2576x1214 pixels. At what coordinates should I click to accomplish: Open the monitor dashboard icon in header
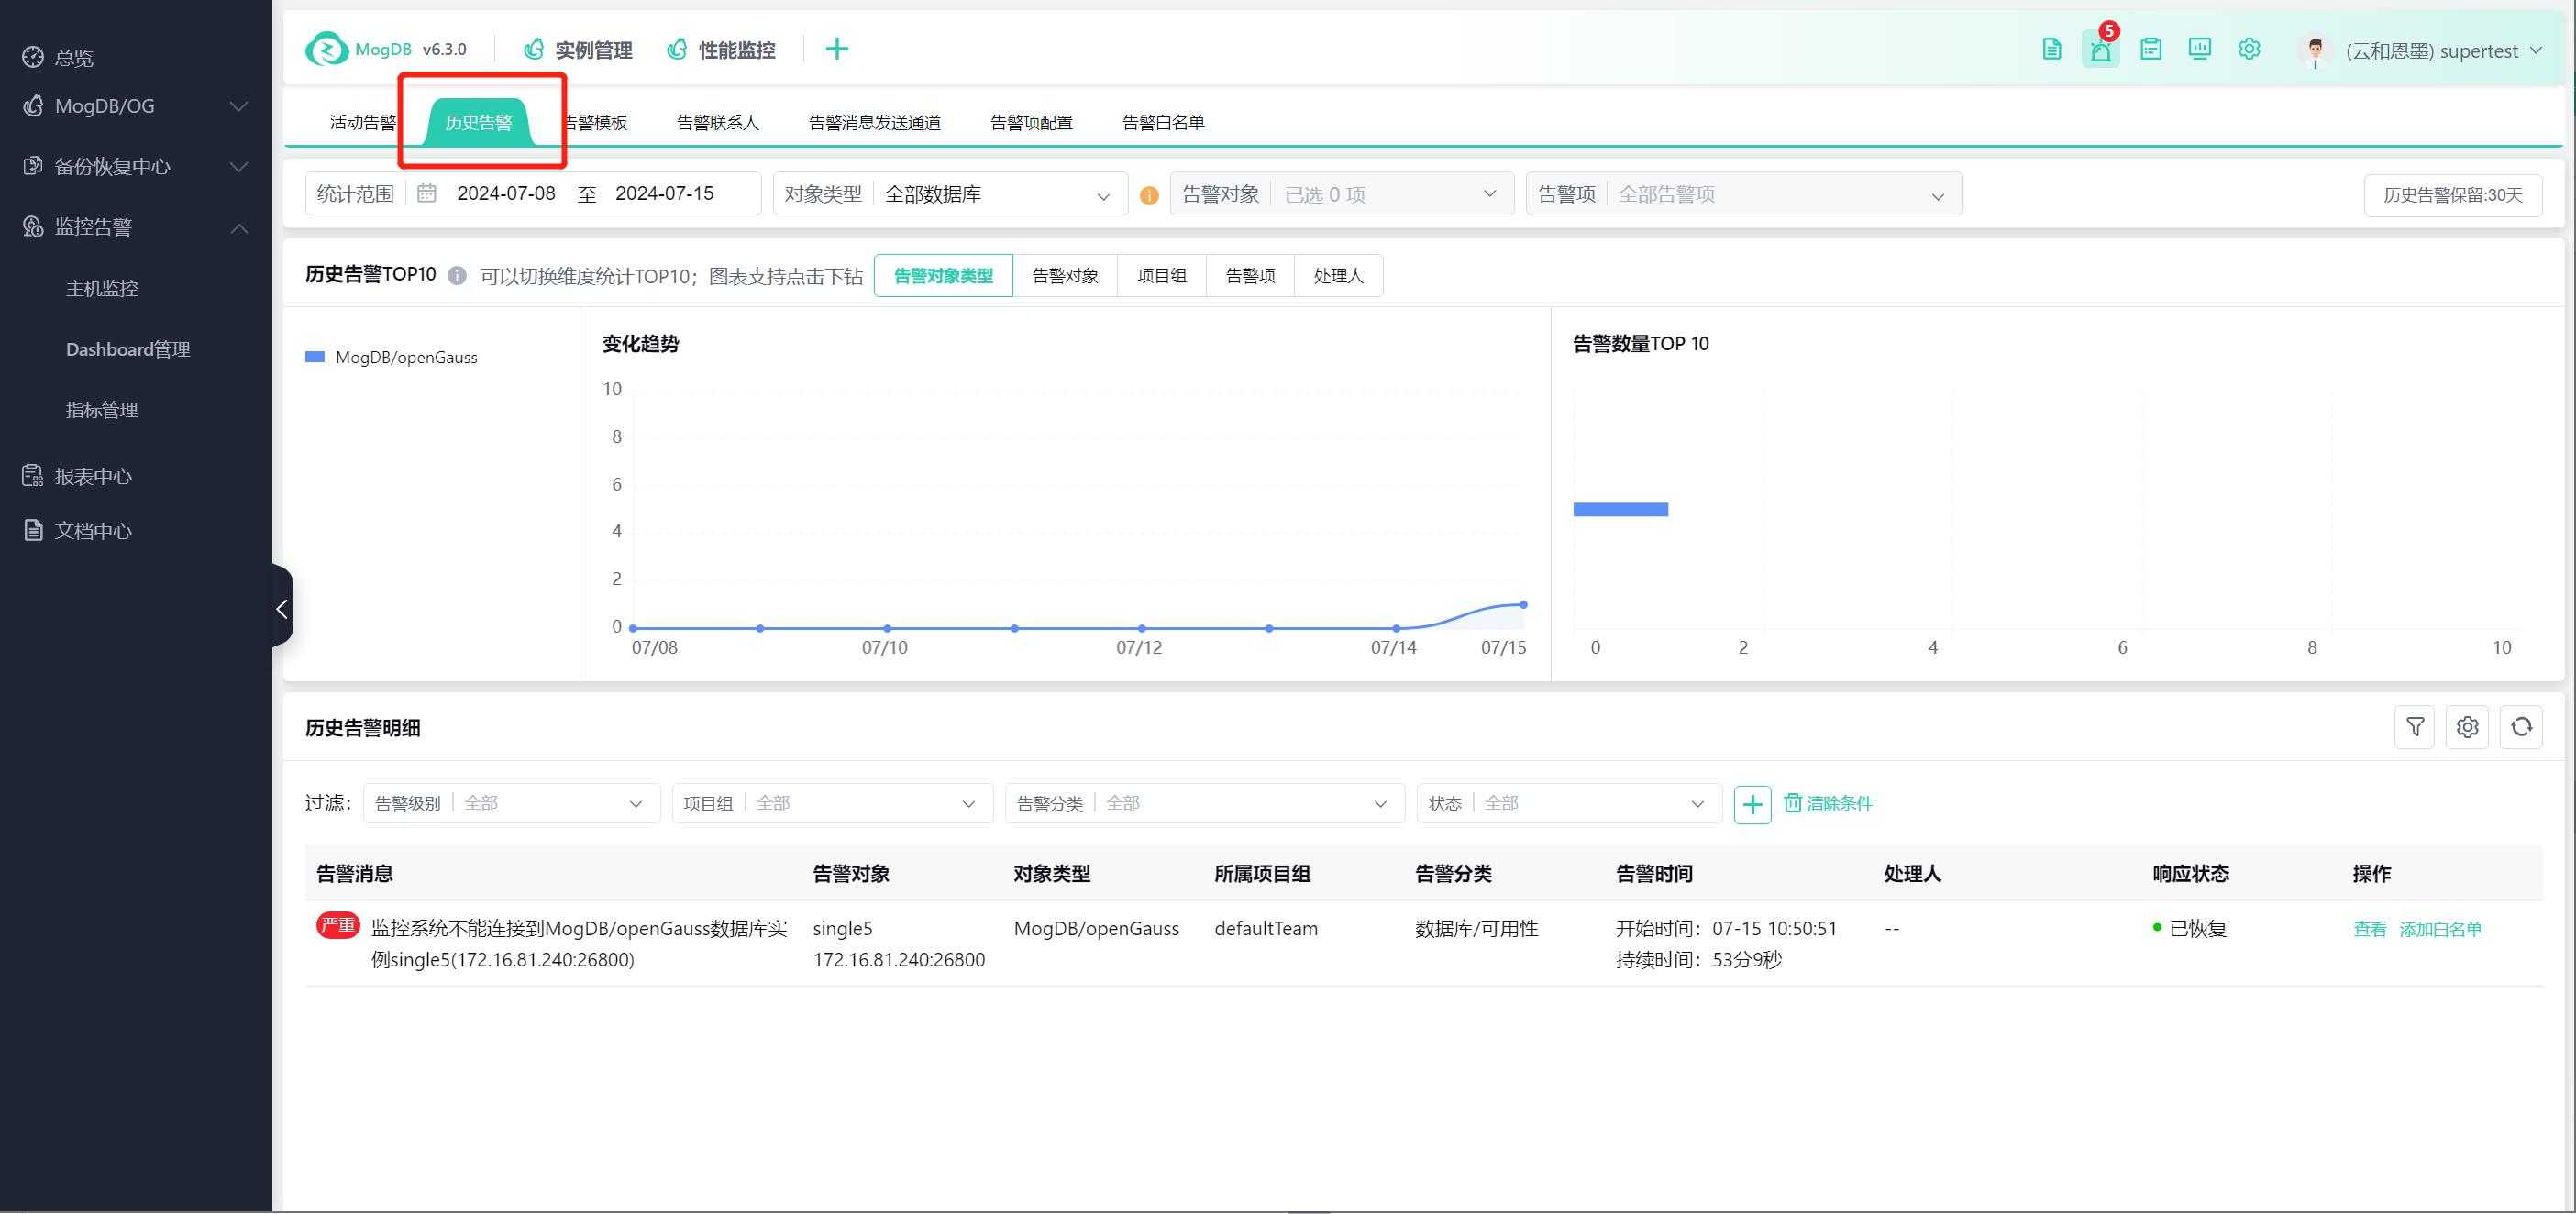coord(2200,49)
